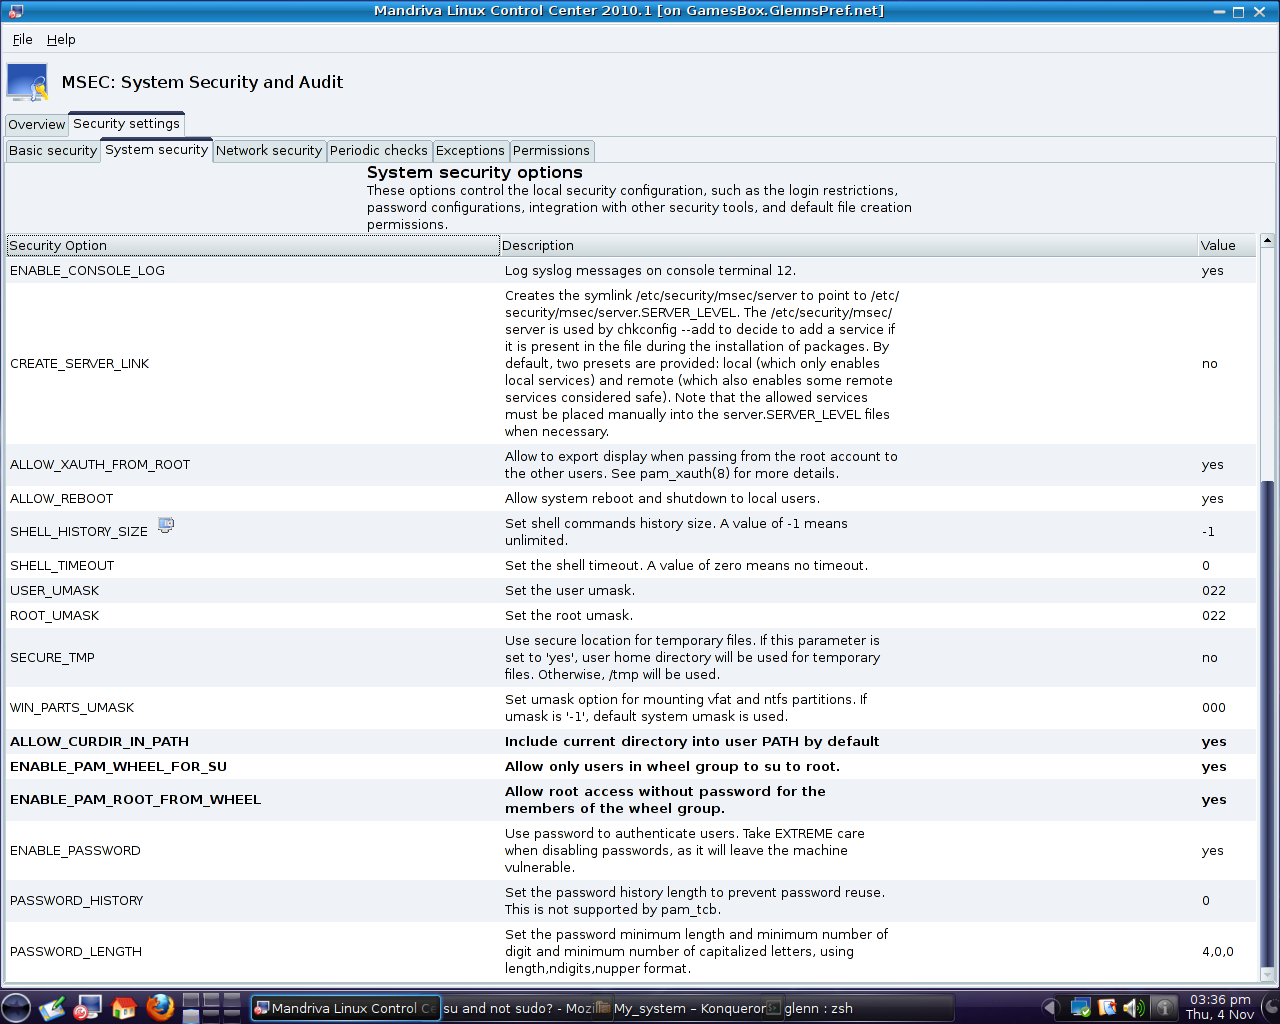Select the PASSWORD_LENGTH option
This screenshot has height=1024, width=1280.
(x=76, y=951)
